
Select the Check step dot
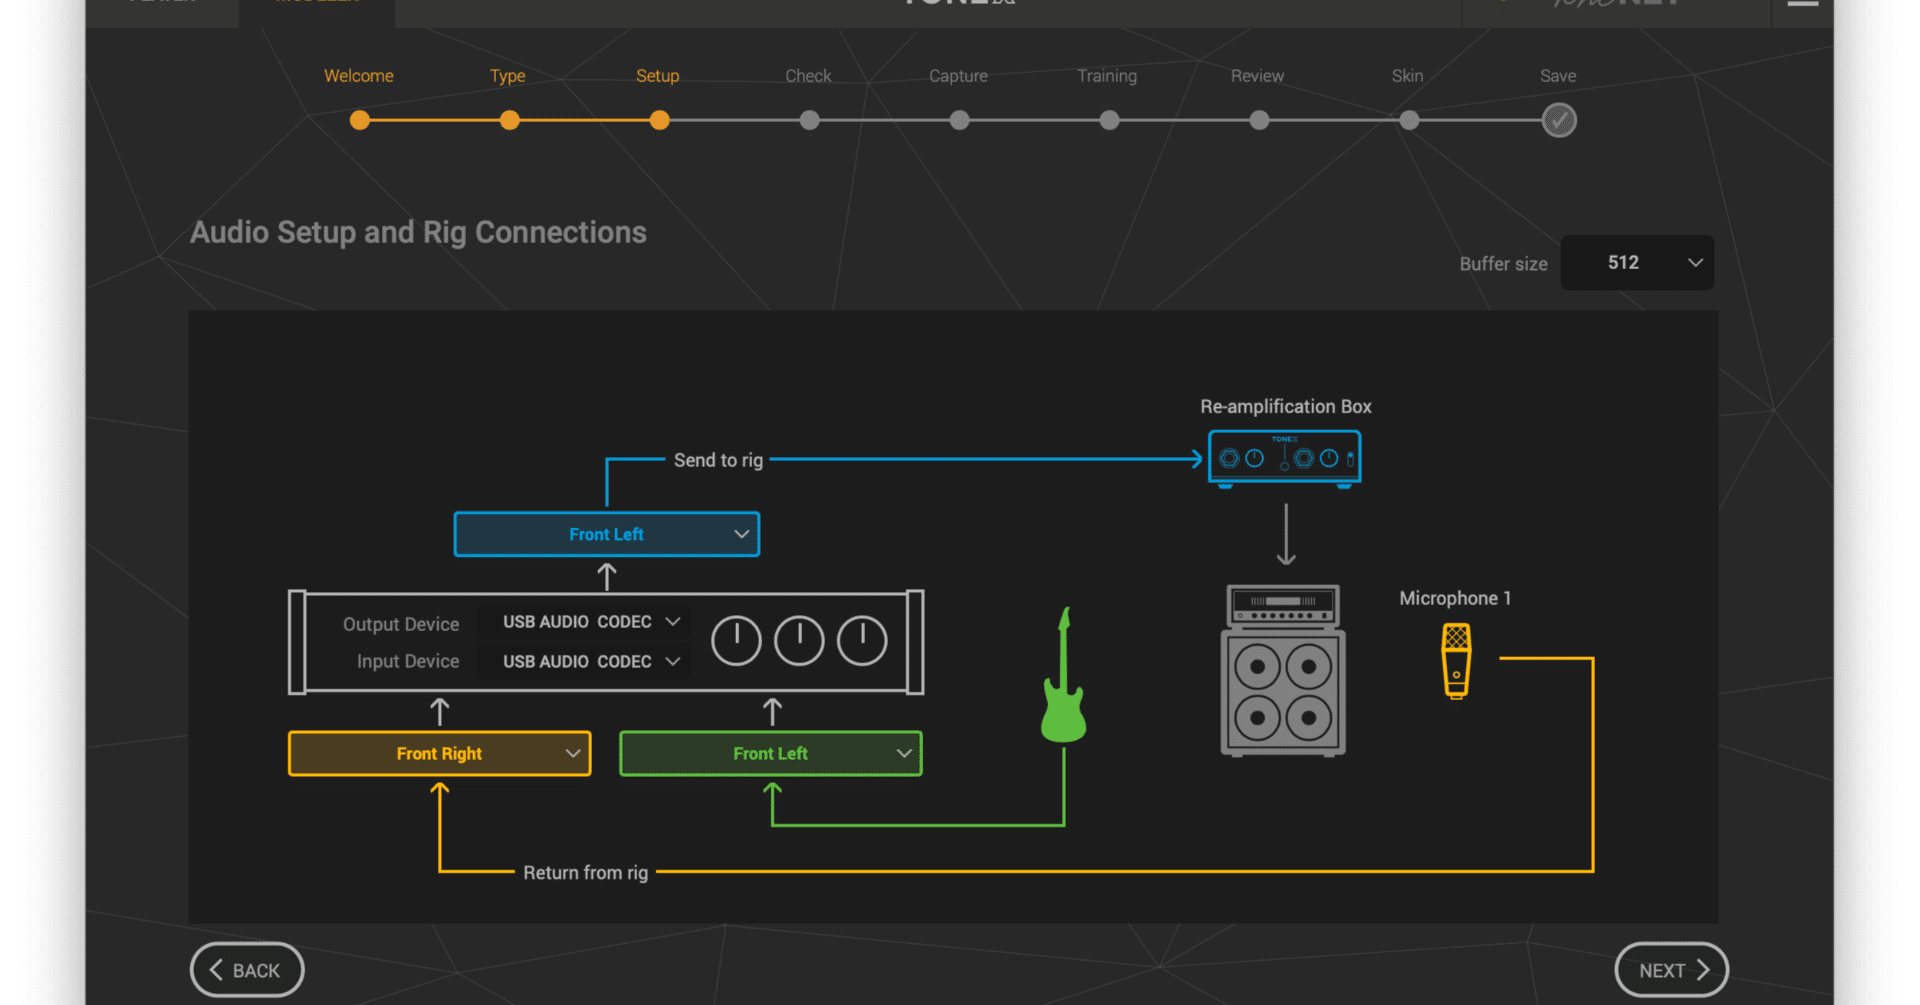point(809,120)
